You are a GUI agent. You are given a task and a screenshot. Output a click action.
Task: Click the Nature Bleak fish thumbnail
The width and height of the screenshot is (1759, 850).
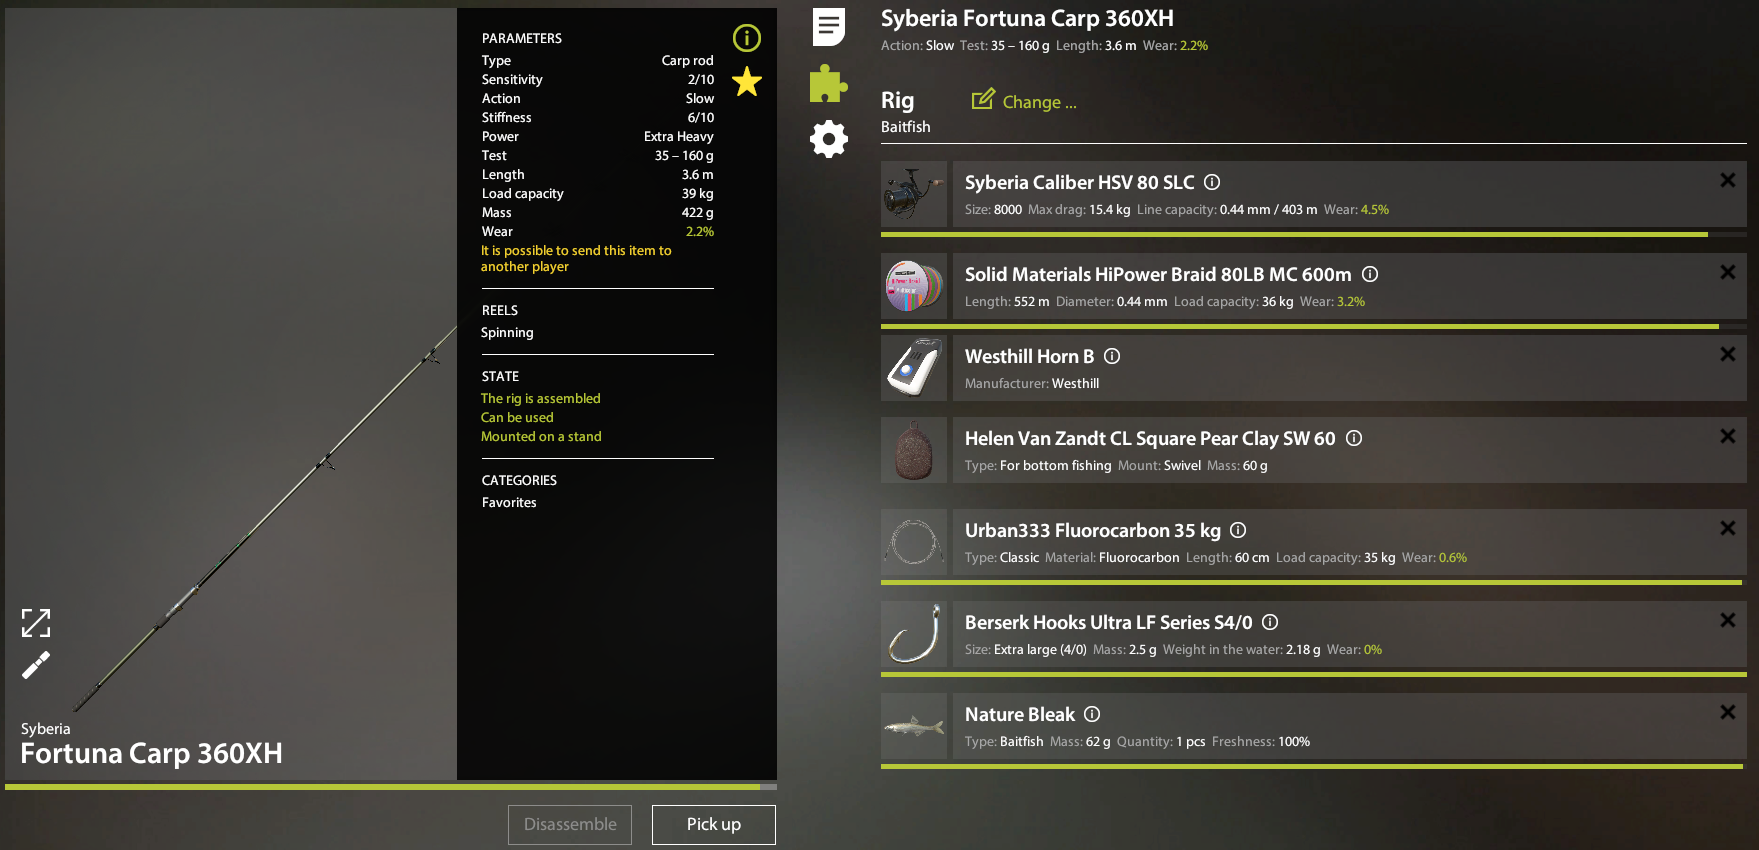(914, 726)
